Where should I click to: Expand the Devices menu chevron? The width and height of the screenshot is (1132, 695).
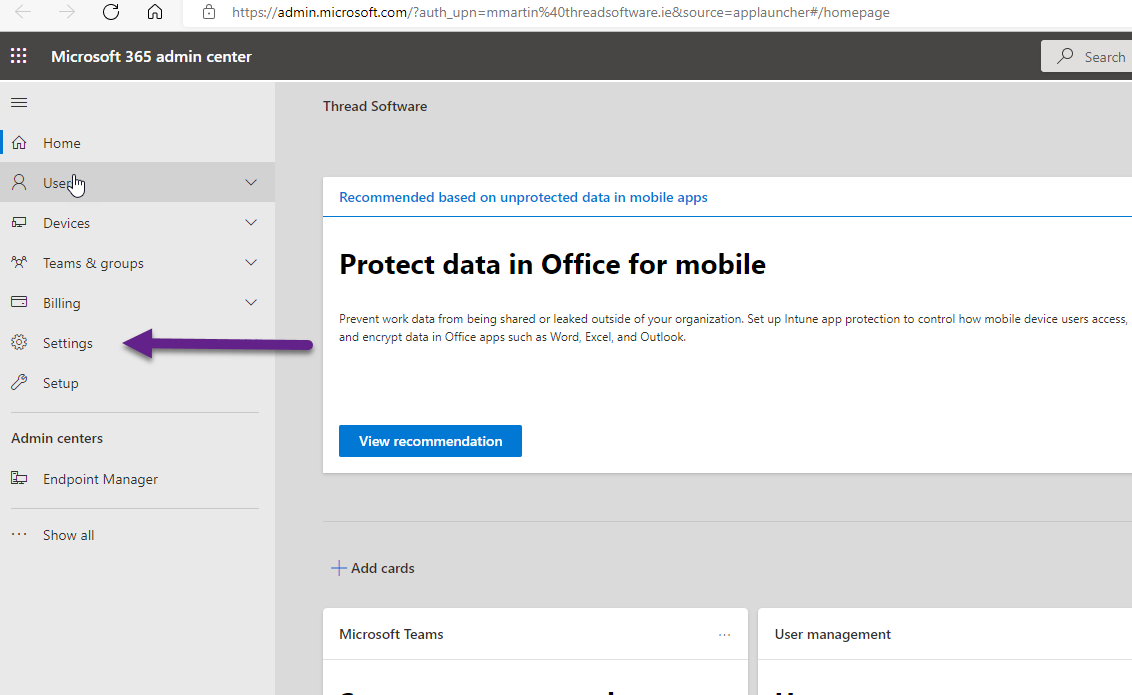(251, 222)
